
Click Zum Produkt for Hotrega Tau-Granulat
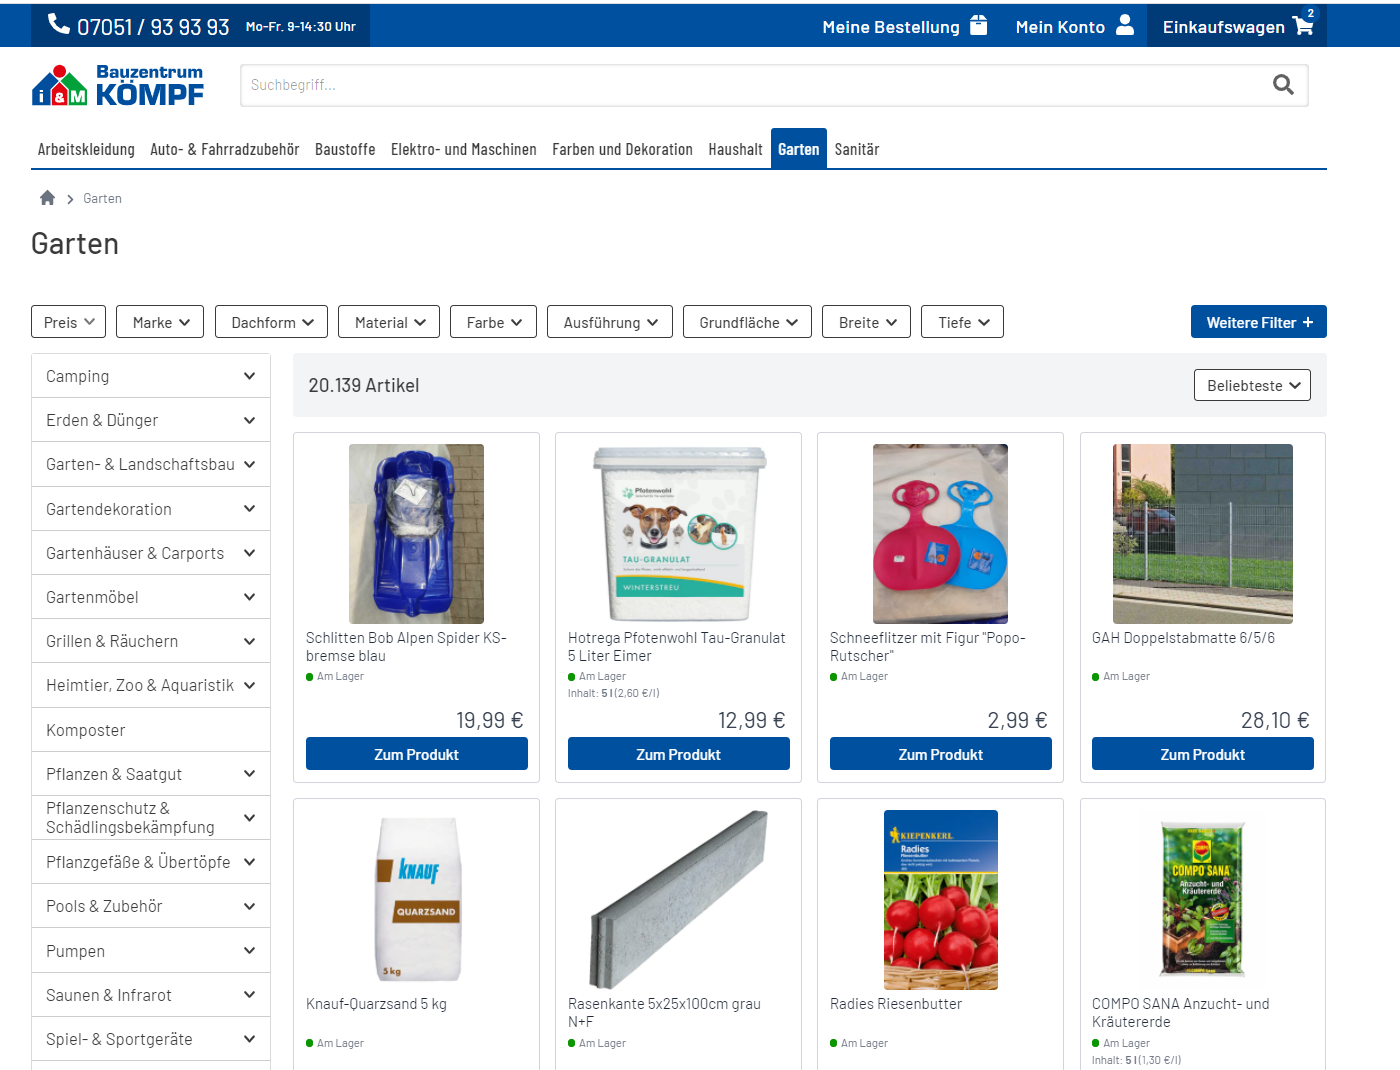click(x=679, y=754)
